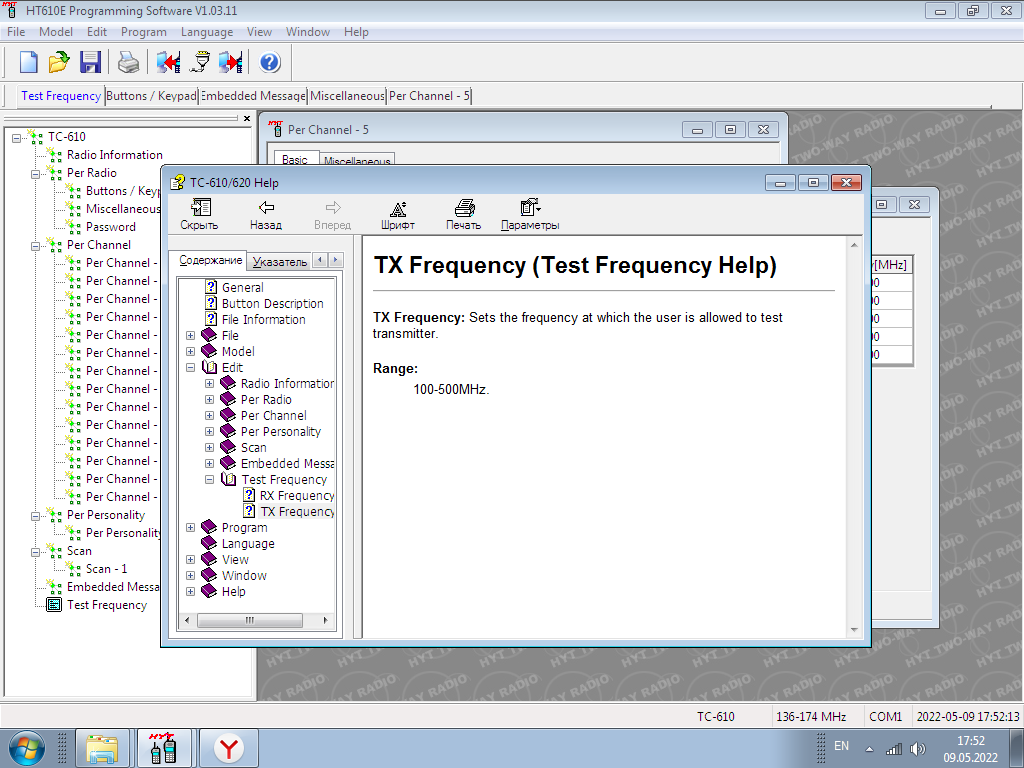1024x768 pixels.
Task: Expand the Program book in help contents
Action: (191, 528)
